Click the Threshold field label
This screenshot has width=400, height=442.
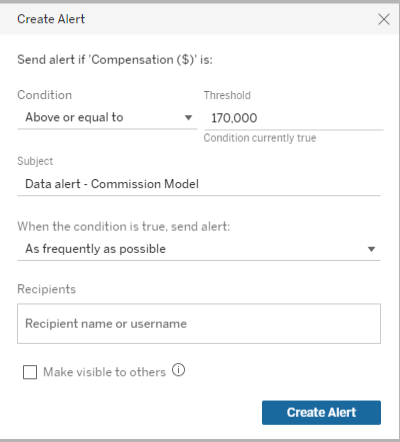pos(227,95)
